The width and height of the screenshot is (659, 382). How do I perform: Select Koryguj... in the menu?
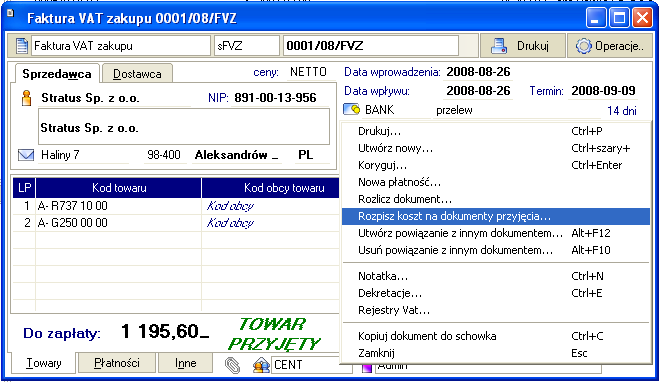[496, 165]
